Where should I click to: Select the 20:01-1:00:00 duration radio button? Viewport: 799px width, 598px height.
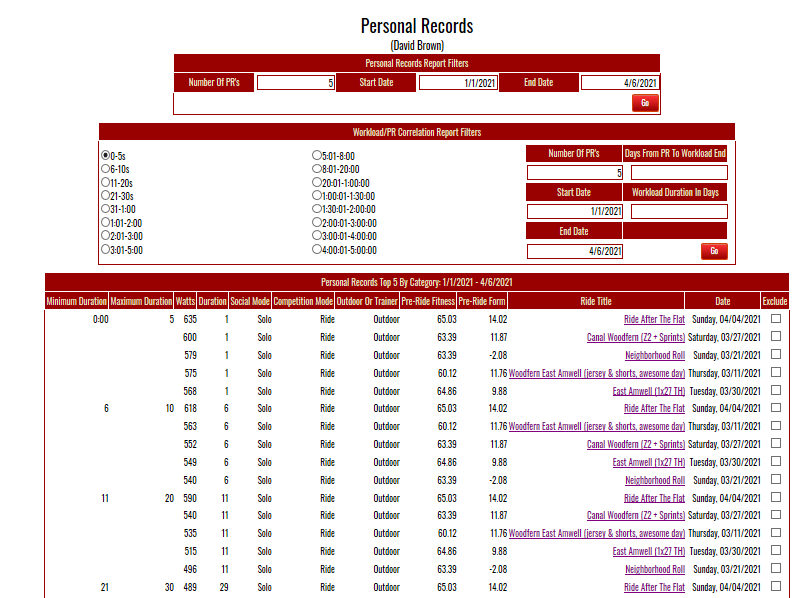point(317,182)
